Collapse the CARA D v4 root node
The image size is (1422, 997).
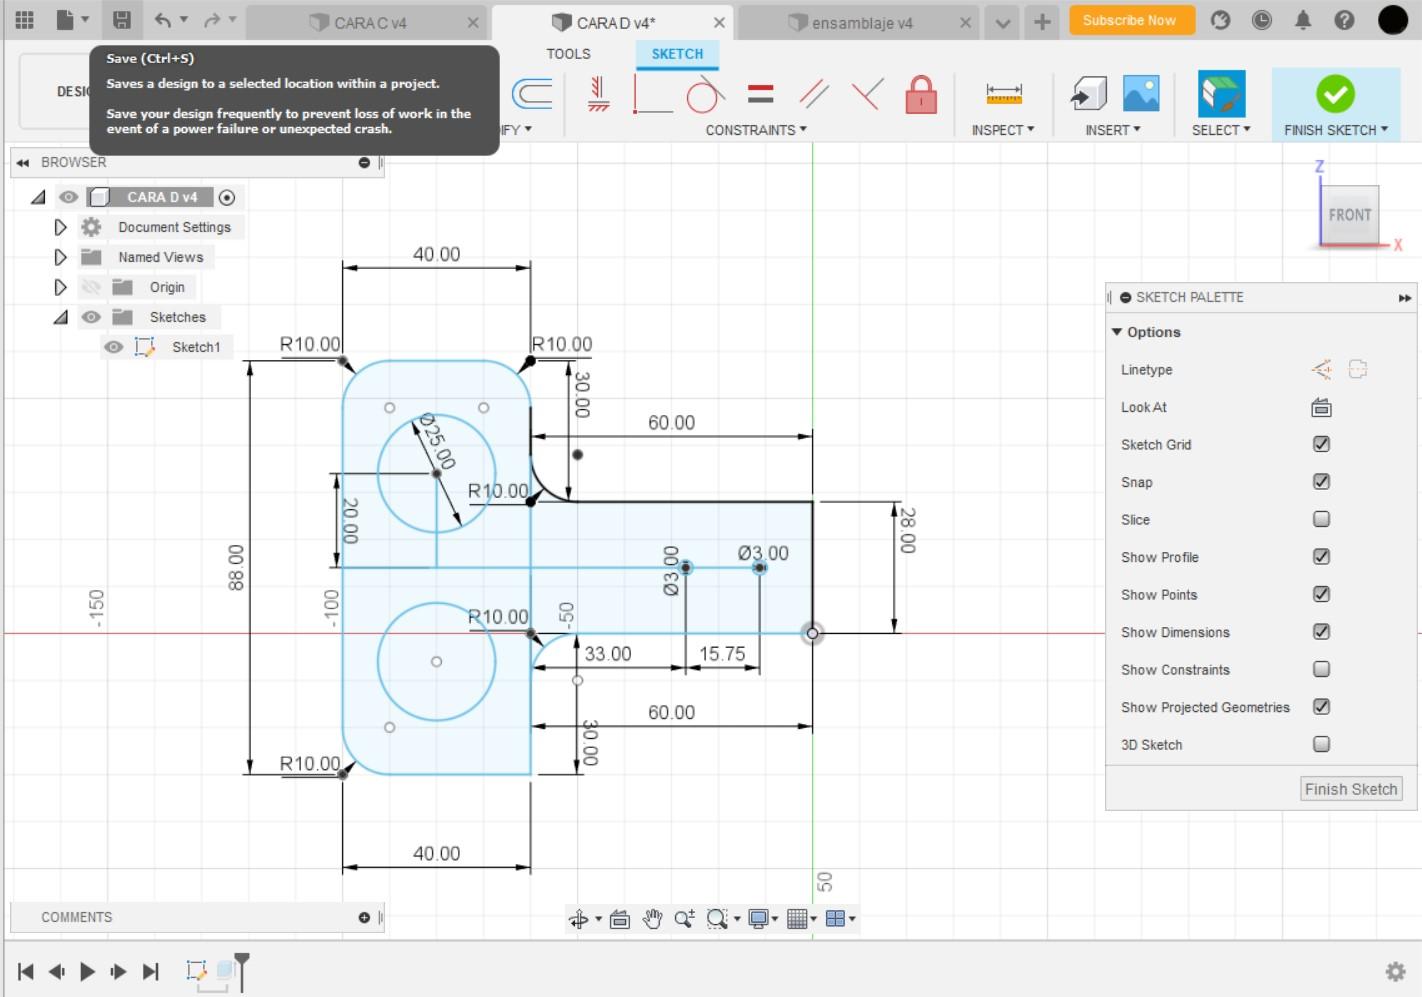pyautogui.click(x=38, y=197)
